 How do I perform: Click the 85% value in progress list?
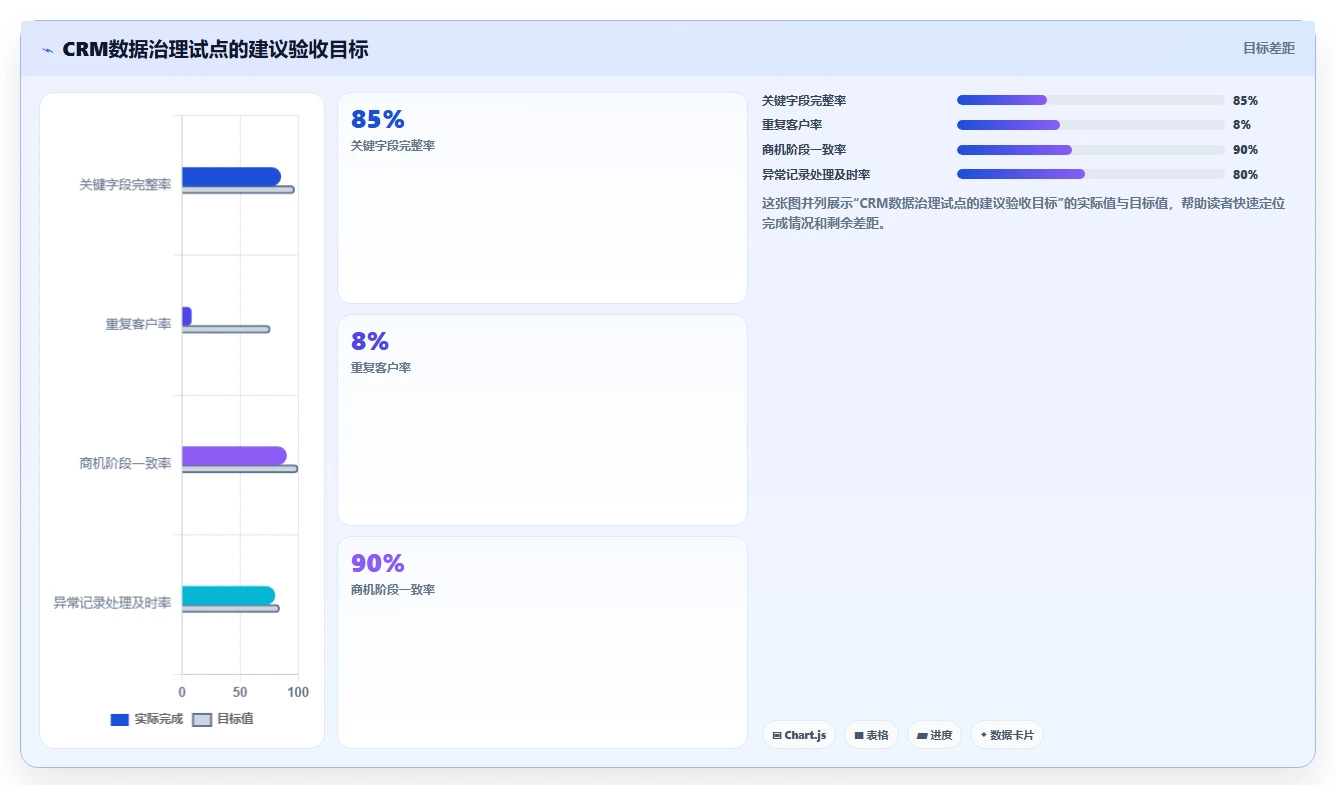tap(1245, 100)
